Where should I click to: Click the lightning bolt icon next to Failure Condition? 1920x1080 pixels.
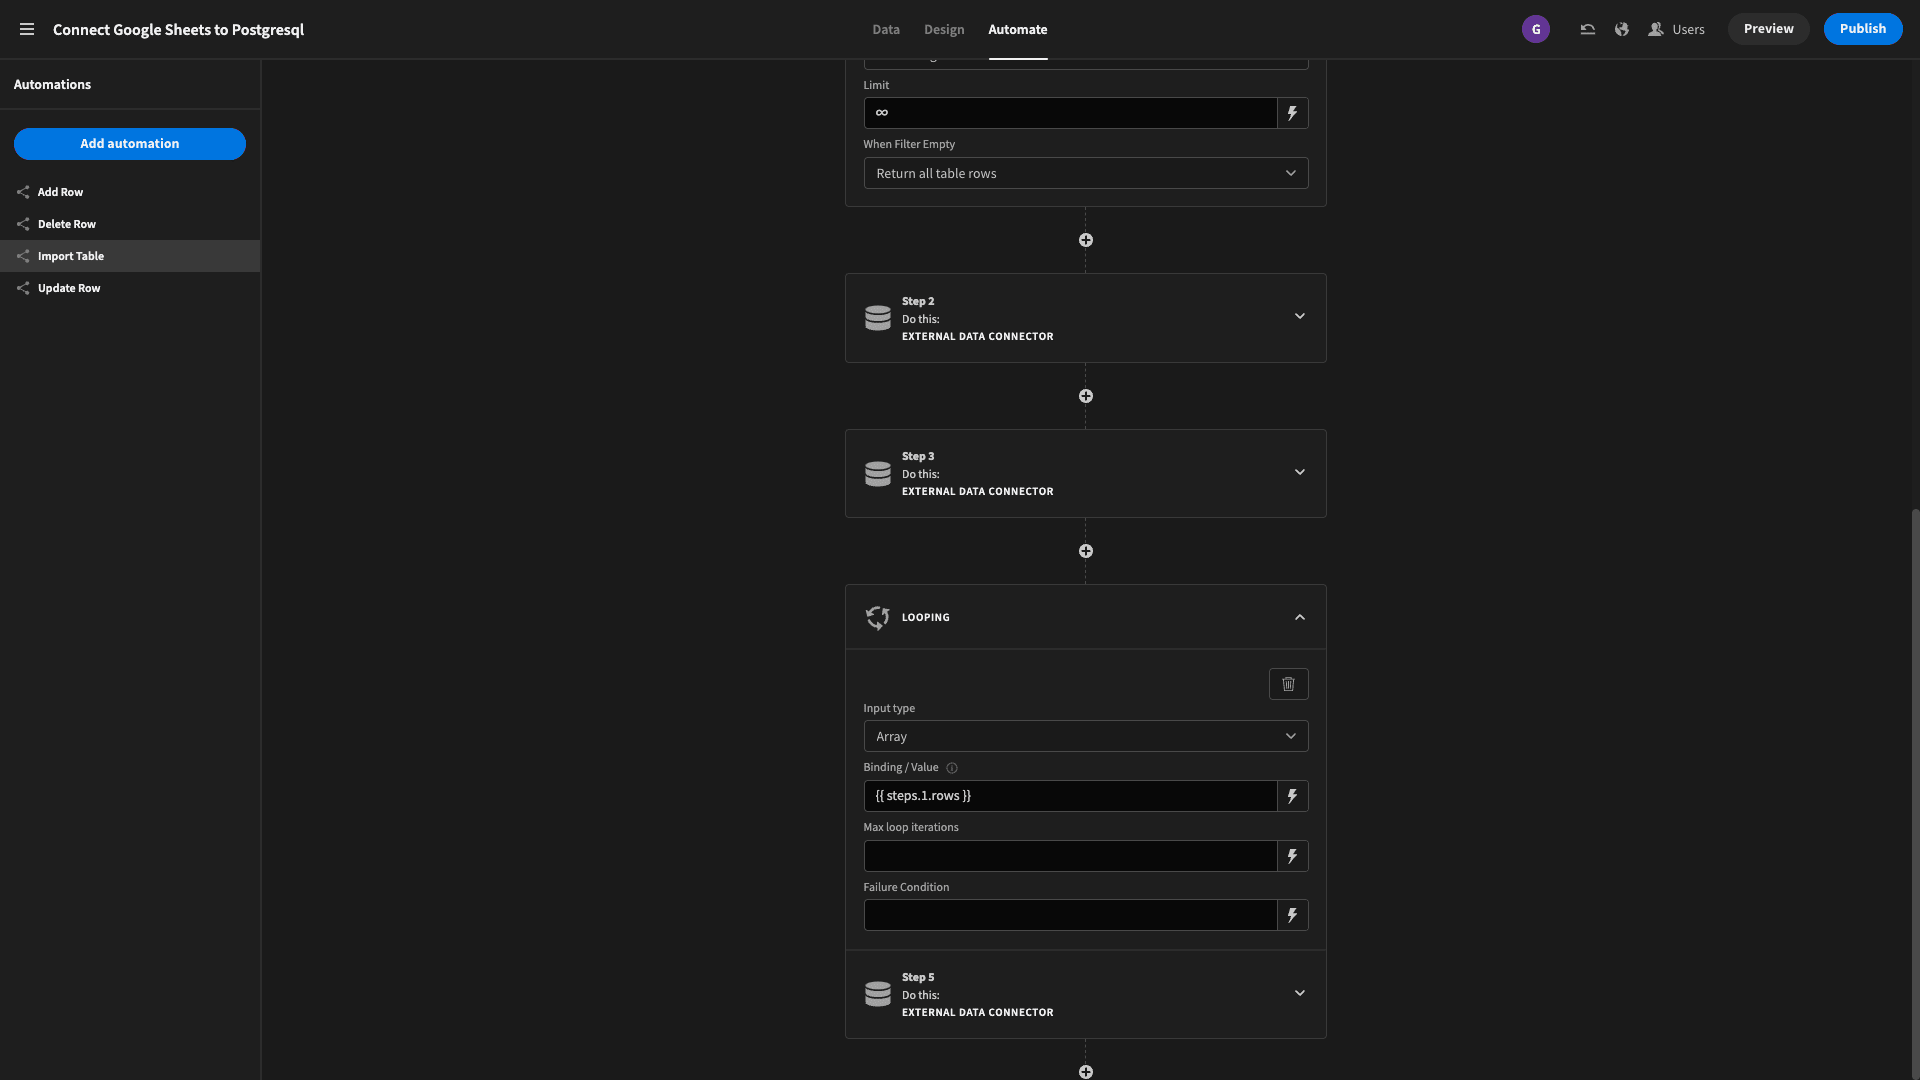1292,914
